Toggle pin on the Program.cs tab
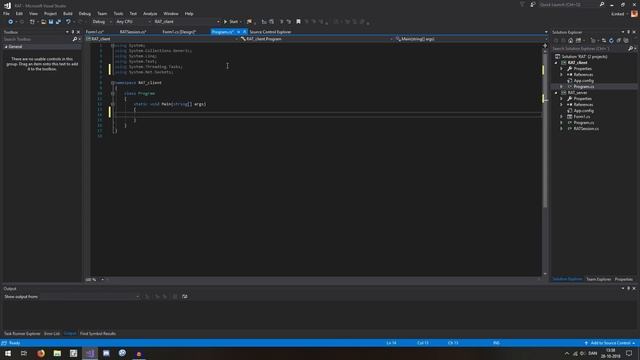Image resolution: width=640 pixels, height=360 pixels. coord(238,32)
